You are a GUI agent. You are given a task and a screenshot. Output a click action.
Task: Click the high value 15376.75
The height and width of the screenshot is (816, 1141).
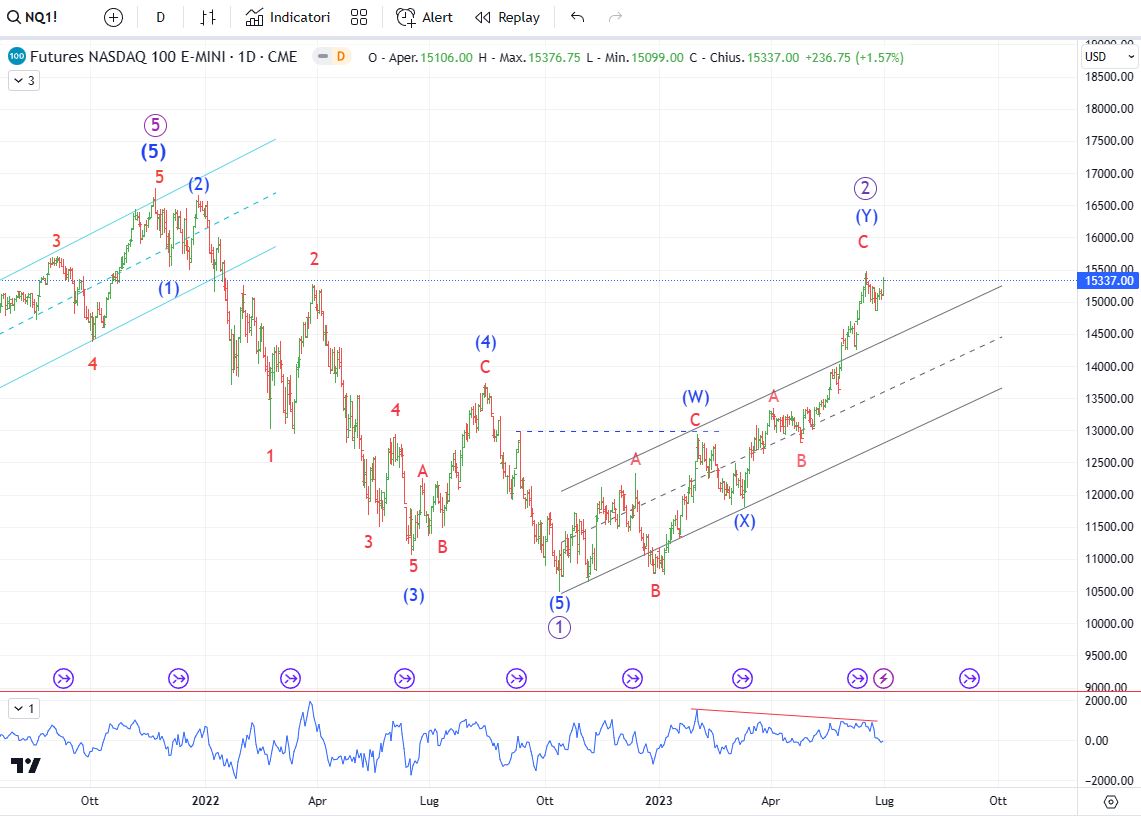pos(554,58)
